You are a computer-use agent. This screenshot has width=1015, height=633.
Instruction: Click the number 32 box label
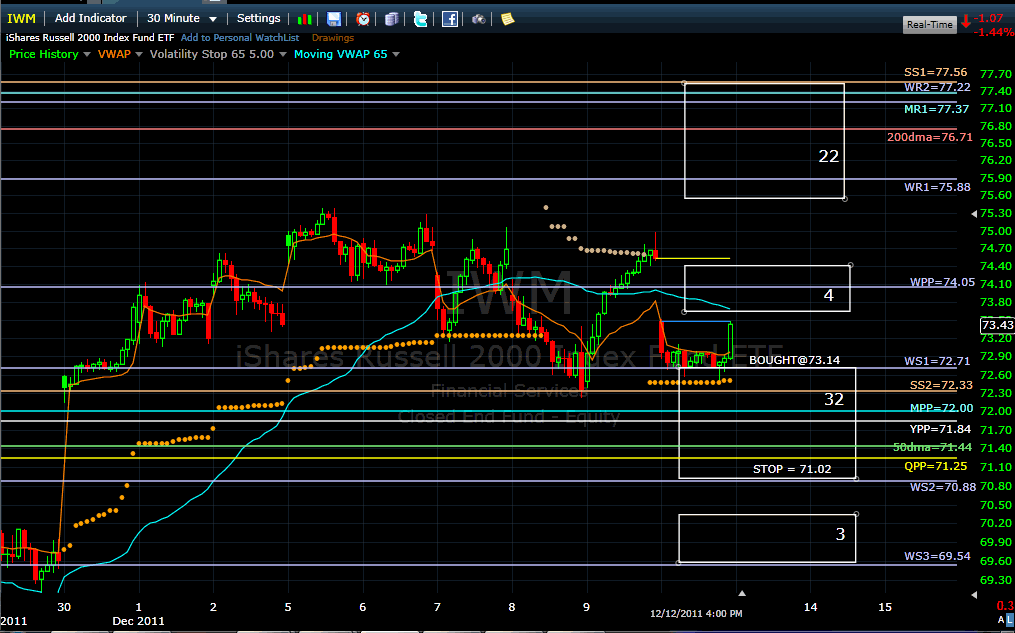[x=834, y=399]
